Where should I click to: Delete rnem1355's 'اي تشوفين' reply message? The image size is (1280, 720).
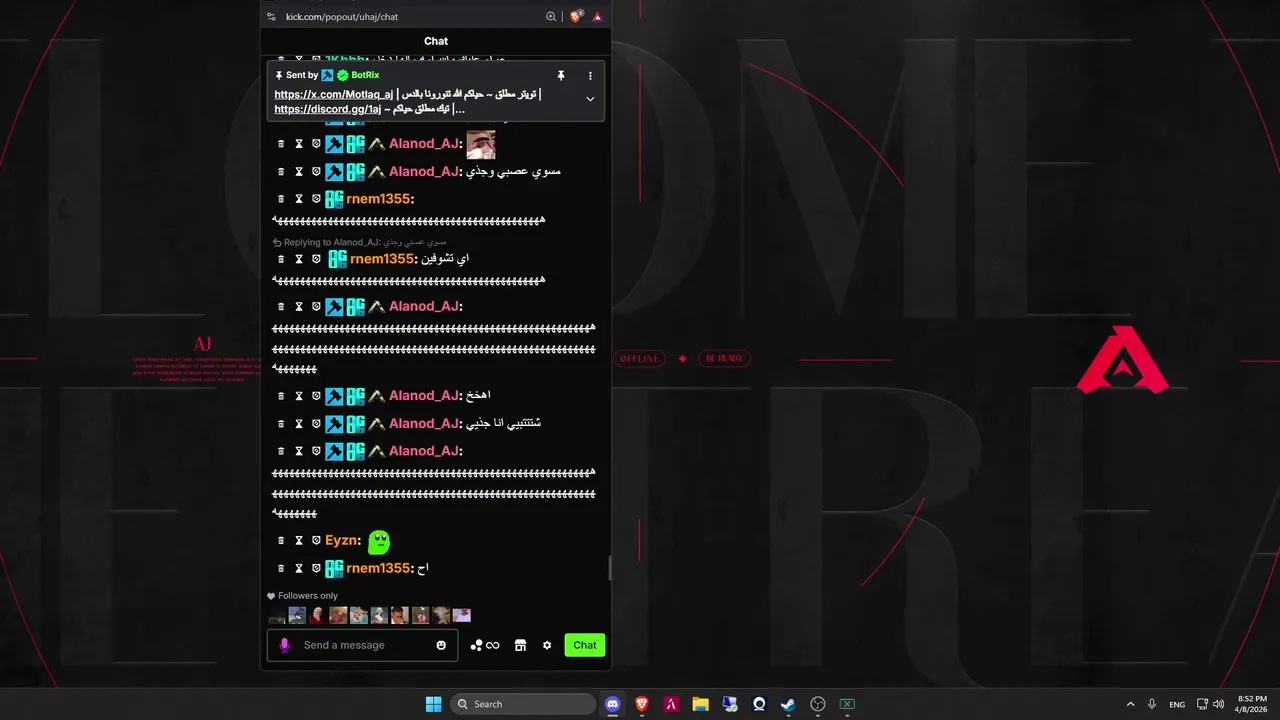click(x=281, y=259)
